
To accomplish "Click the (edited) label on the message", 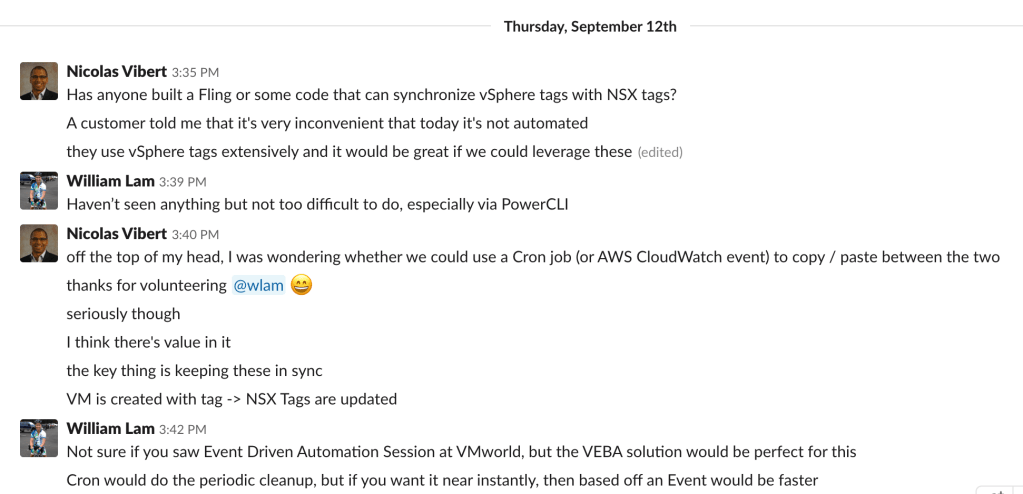I will click(660, 153).
